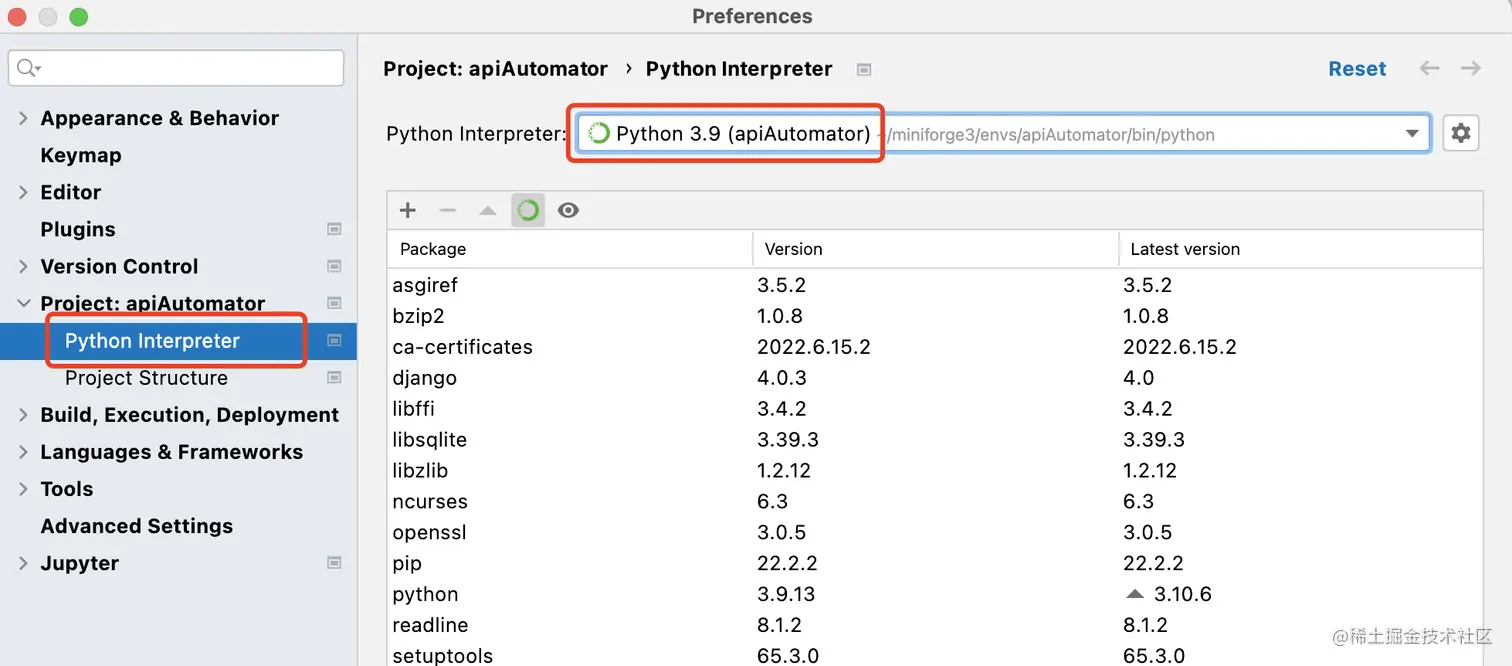The image size is (1512, 666).
Task: Expand the Appearance & Behavior section
Action: [x=23, y=118]
